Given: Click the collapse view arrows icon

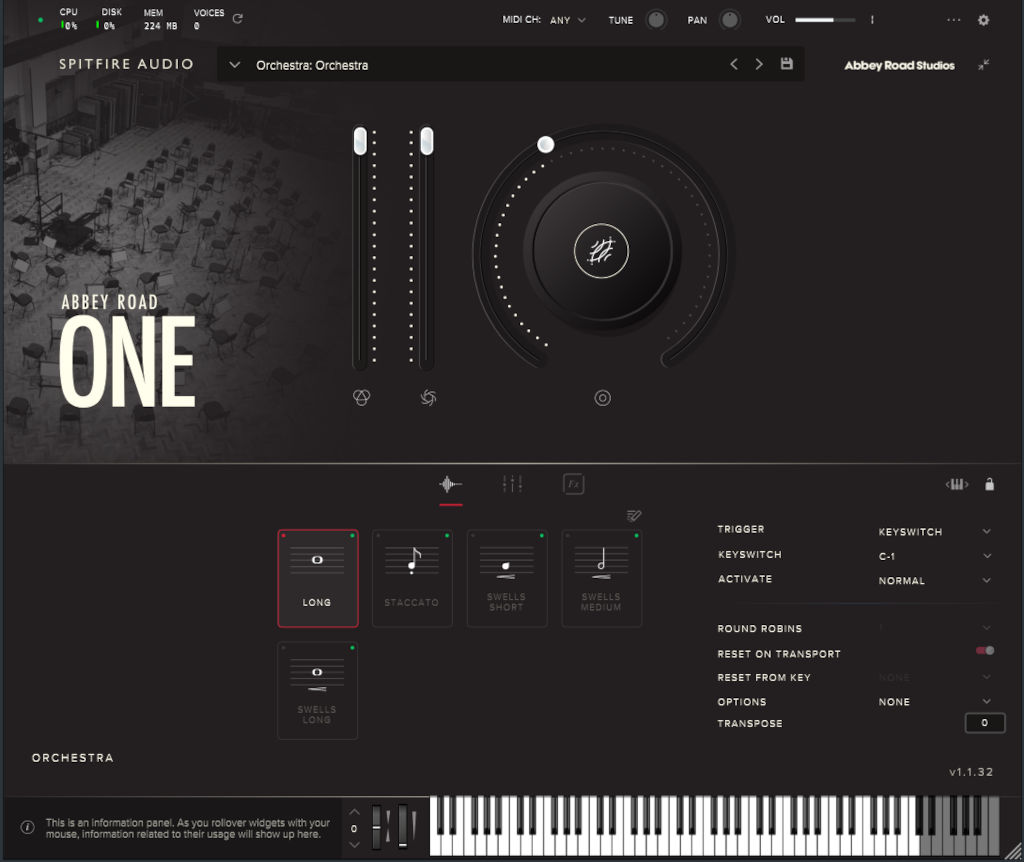Looking at the screenshot, I should (x=984, y=65).
